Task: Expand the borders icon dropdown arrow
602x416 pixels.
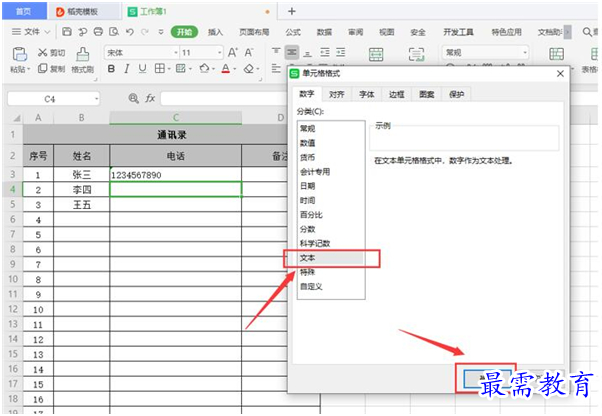Action: click(x=169, y=69)
